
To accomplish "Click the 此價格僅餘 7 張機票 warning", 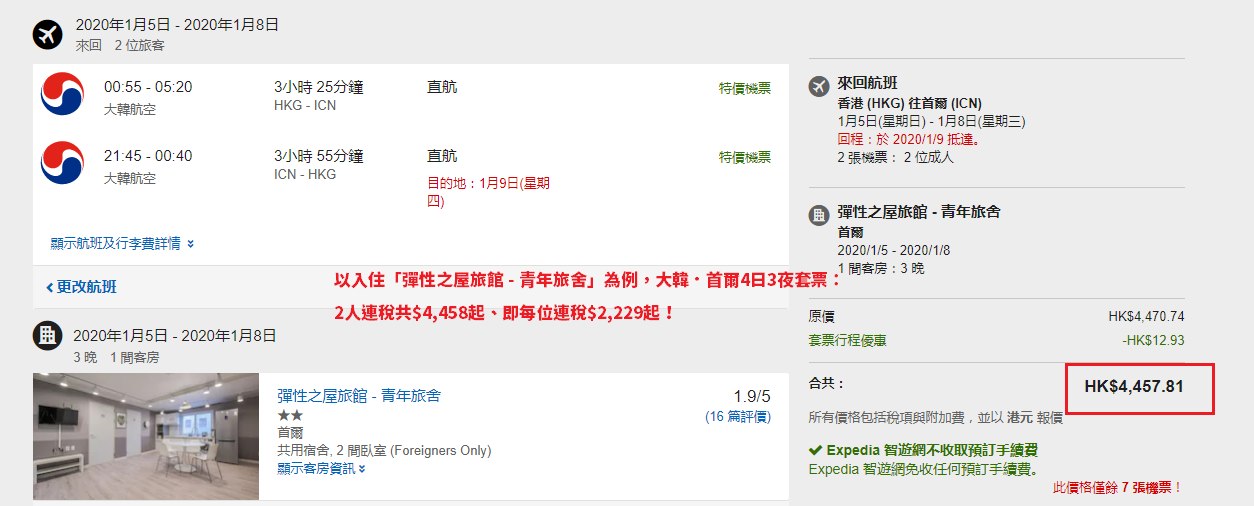I will click(x=1118, y=488).
